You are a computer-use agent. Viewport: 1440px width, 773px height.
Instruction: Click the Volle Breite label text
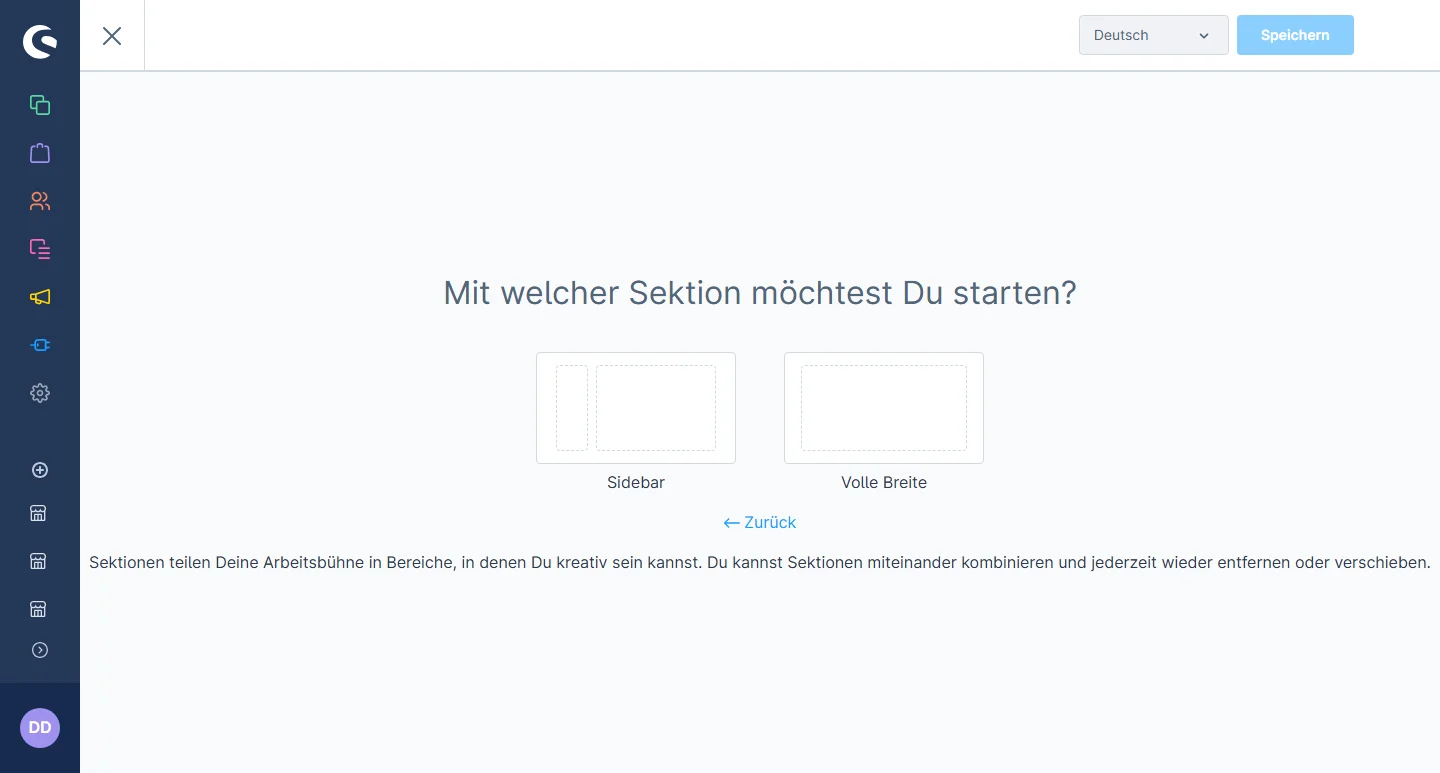pyautogui.click(x=884, y=482)
